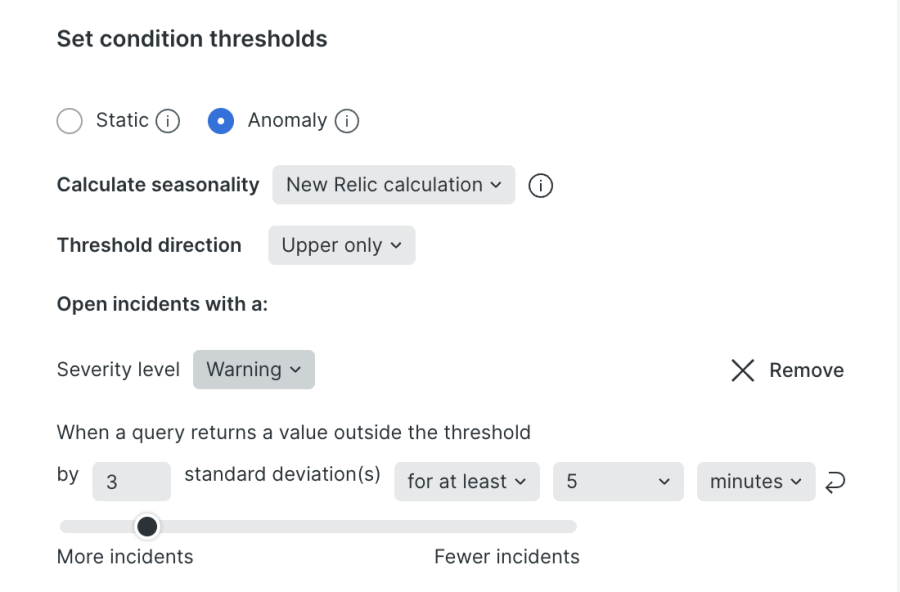Open the New Relic calculation dropdown

pos(393,185)
